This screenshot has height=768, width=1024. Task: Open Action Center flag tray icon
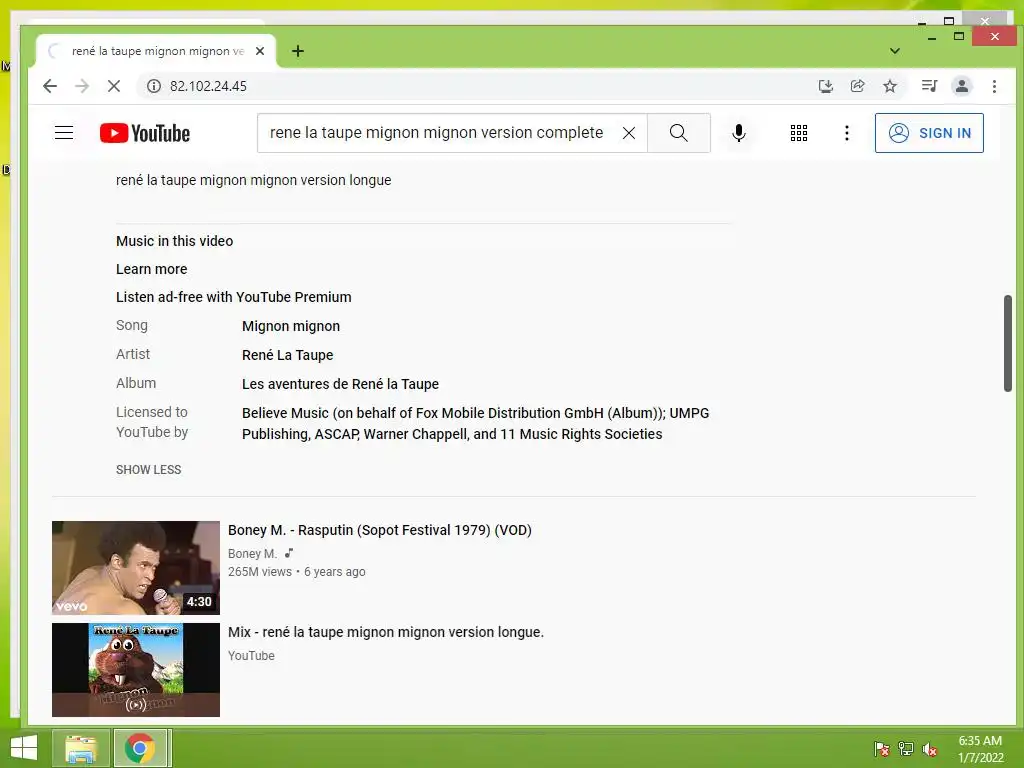882,749
